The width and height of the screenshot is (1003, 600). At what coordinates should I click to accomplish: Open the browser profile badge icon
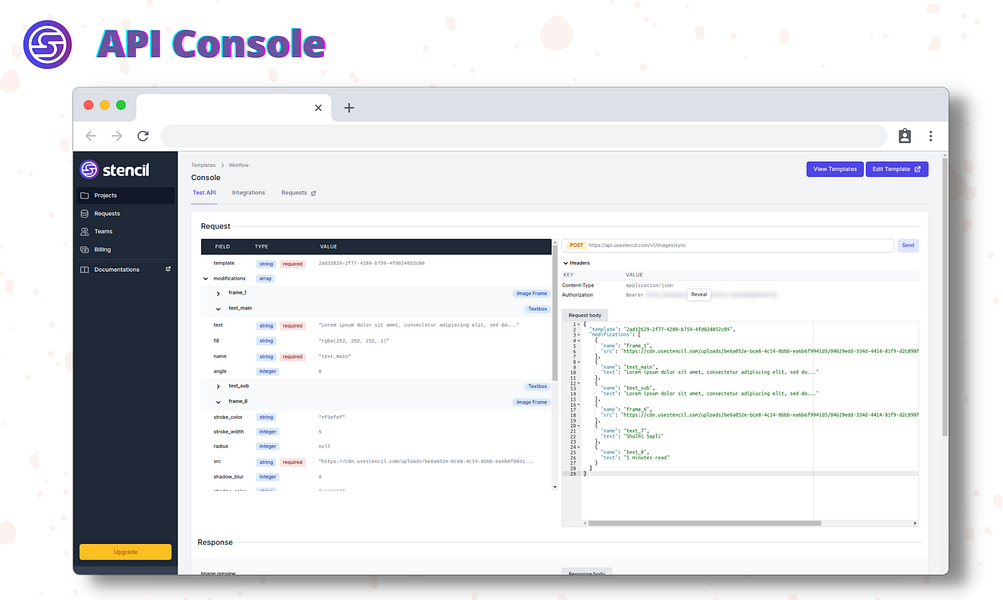pos(904,136)
